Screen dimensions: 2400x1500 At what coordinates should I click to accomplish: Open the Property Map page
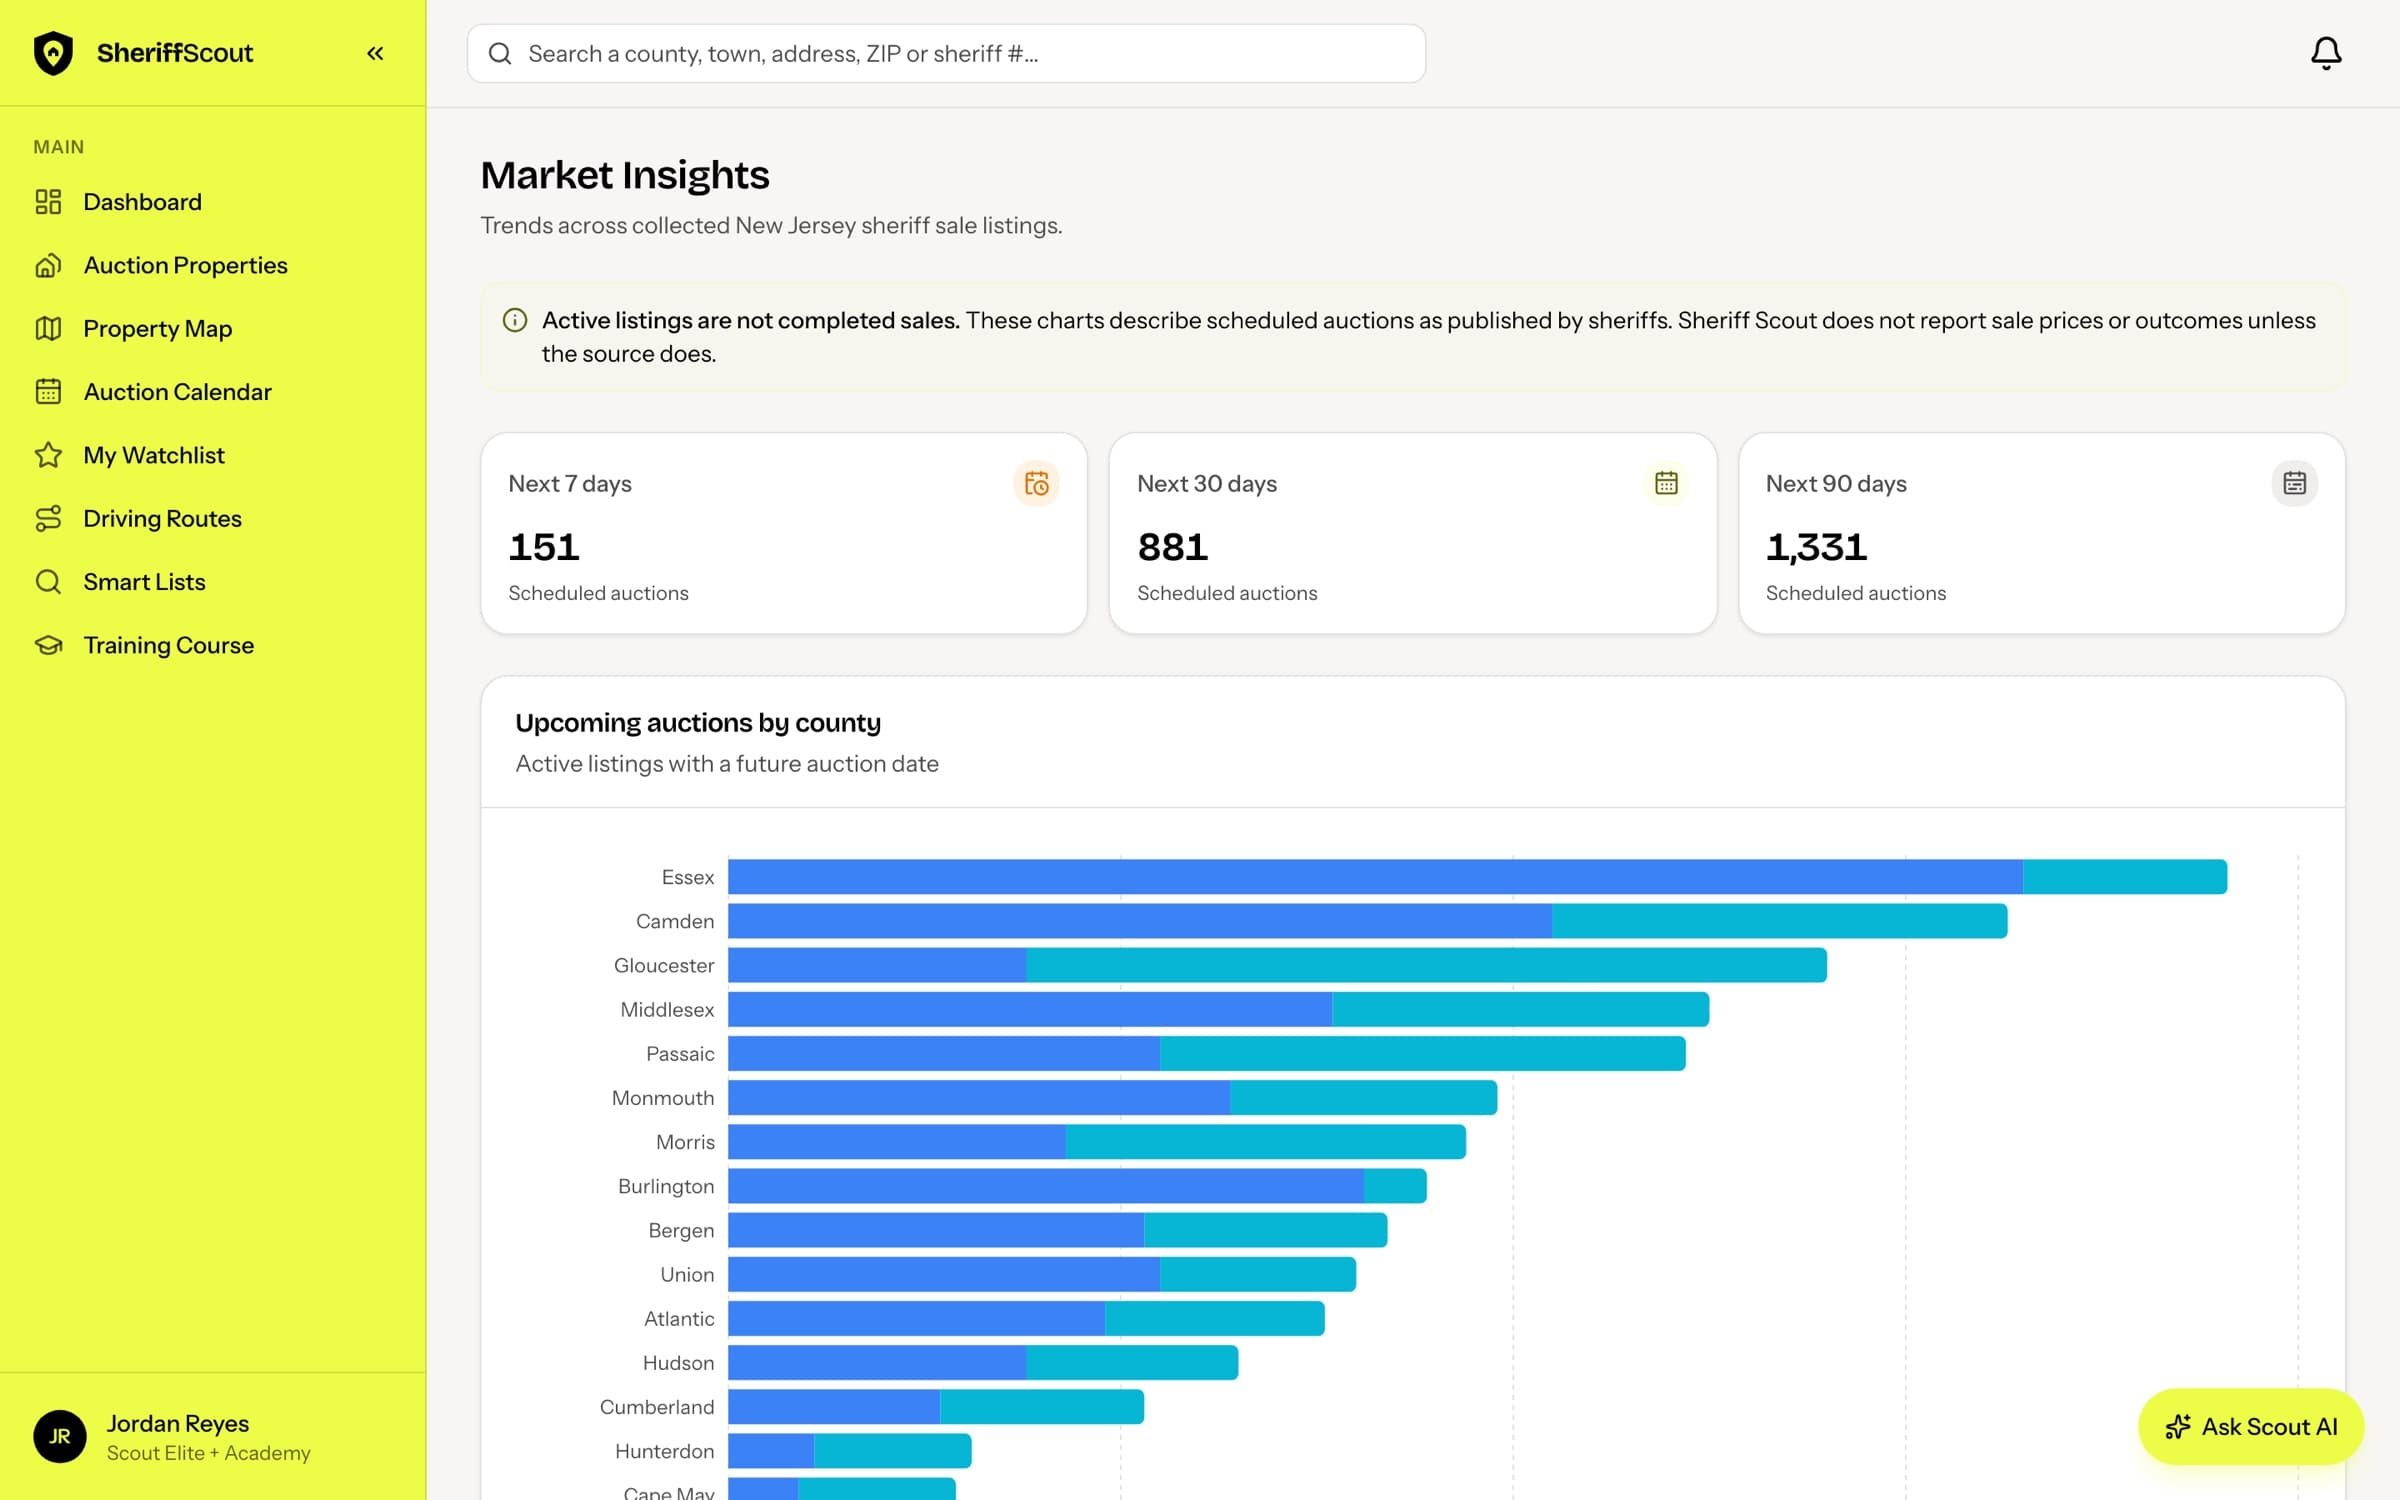212,328
